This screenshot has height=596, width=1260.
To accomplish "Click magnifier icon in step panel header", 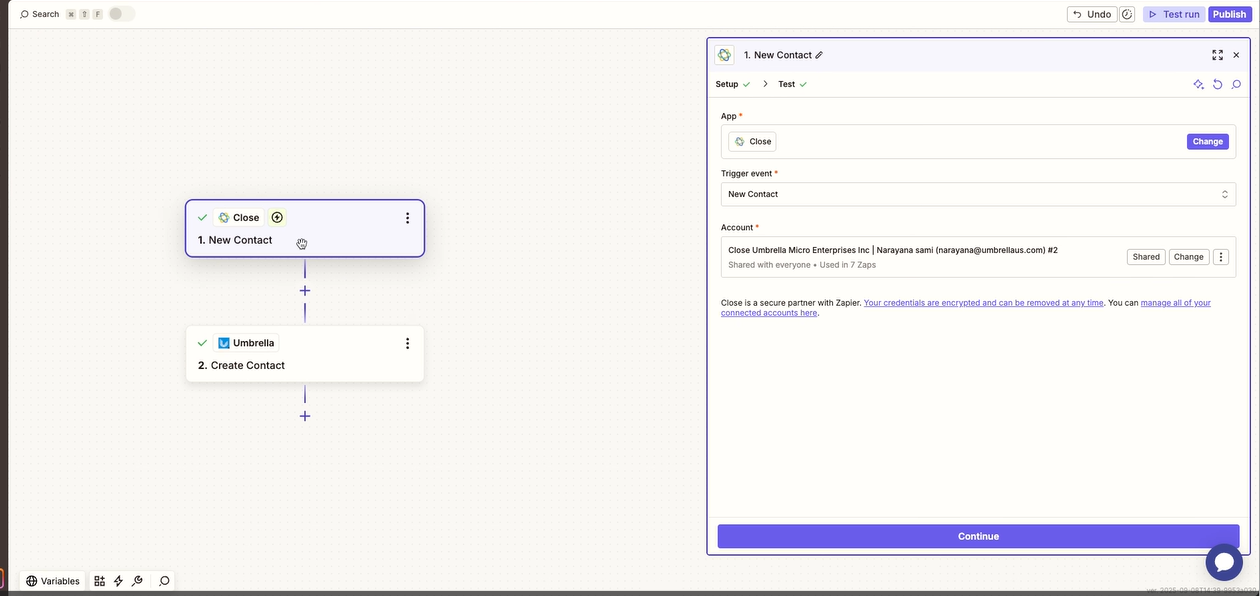I will 1236,84.
